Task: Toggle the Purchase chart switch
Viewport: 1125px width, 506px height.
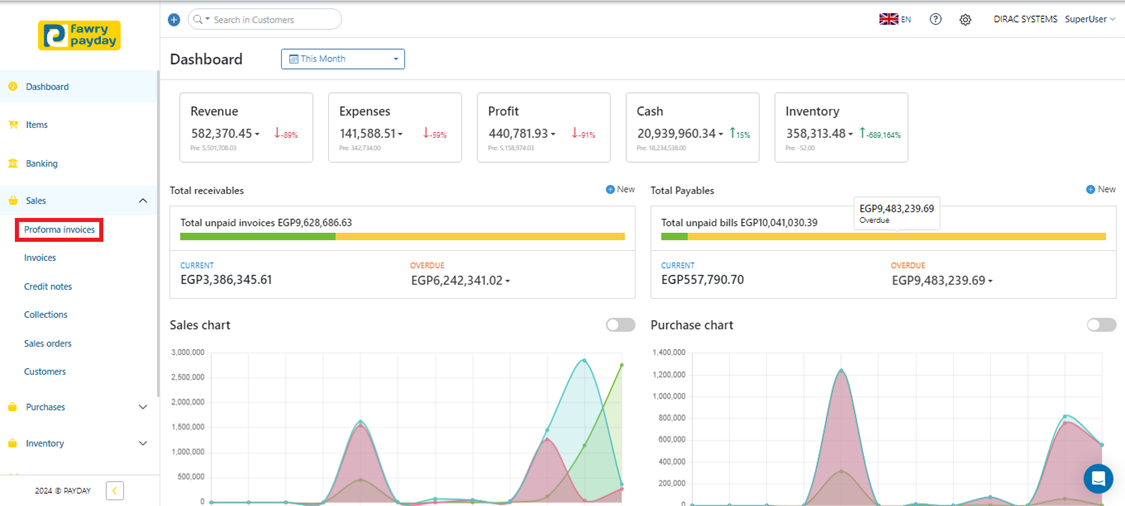Action: (x=1101, y=325)
